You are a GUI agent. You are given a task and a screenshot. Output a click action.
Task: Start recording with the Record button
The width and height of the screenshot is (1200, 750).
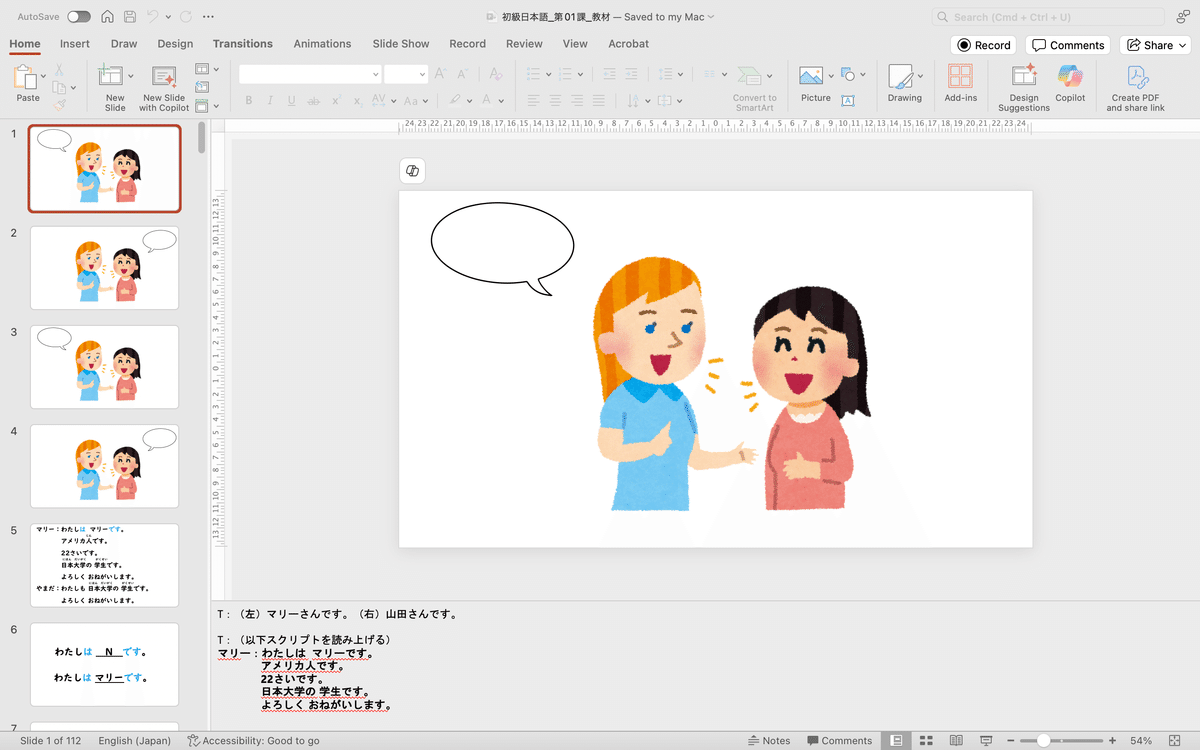coord(983,44)
